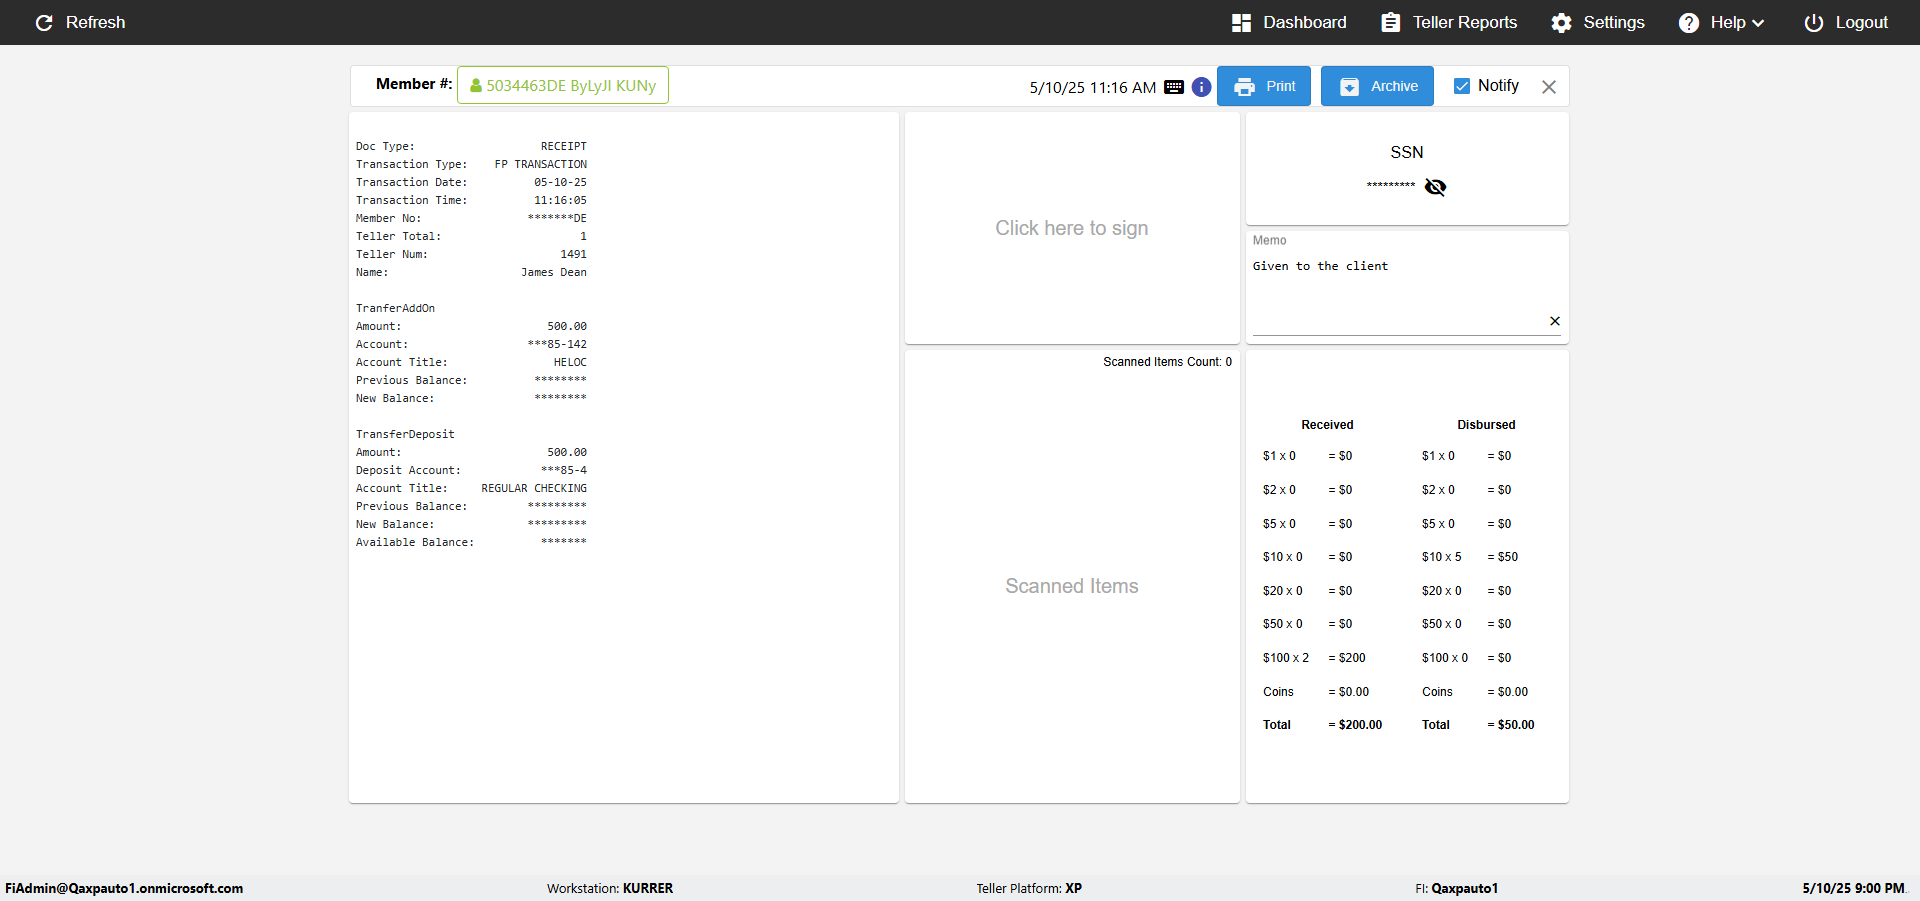Click the Help question mark icon
Screen dimensions: 1920x901
click(1688, 22)
